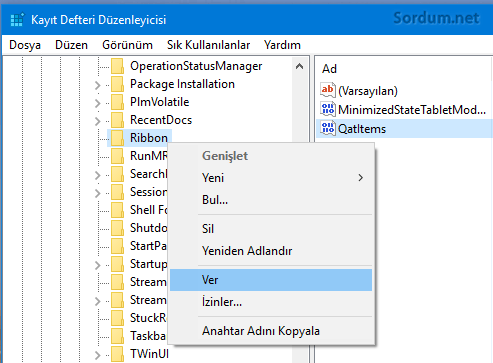Expand the TWinUI key arrow
The width and height of the screenshot is (493, 363).
click(97, 355)
